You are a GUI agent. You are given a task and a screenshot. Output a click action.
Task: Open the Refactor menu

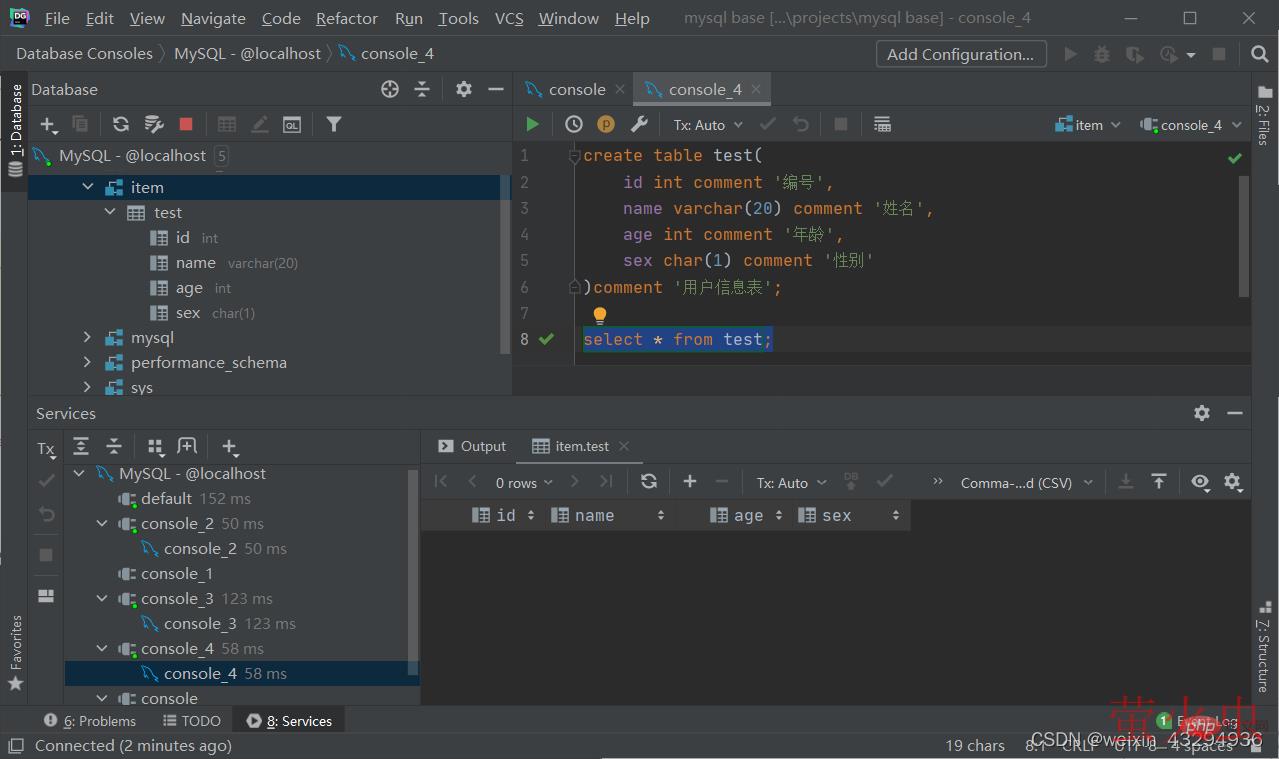(x=346, y=18)
